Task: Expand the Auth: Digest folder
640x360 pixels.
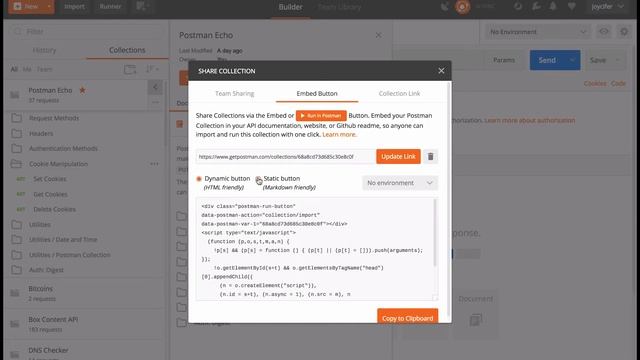Action: 46,270
